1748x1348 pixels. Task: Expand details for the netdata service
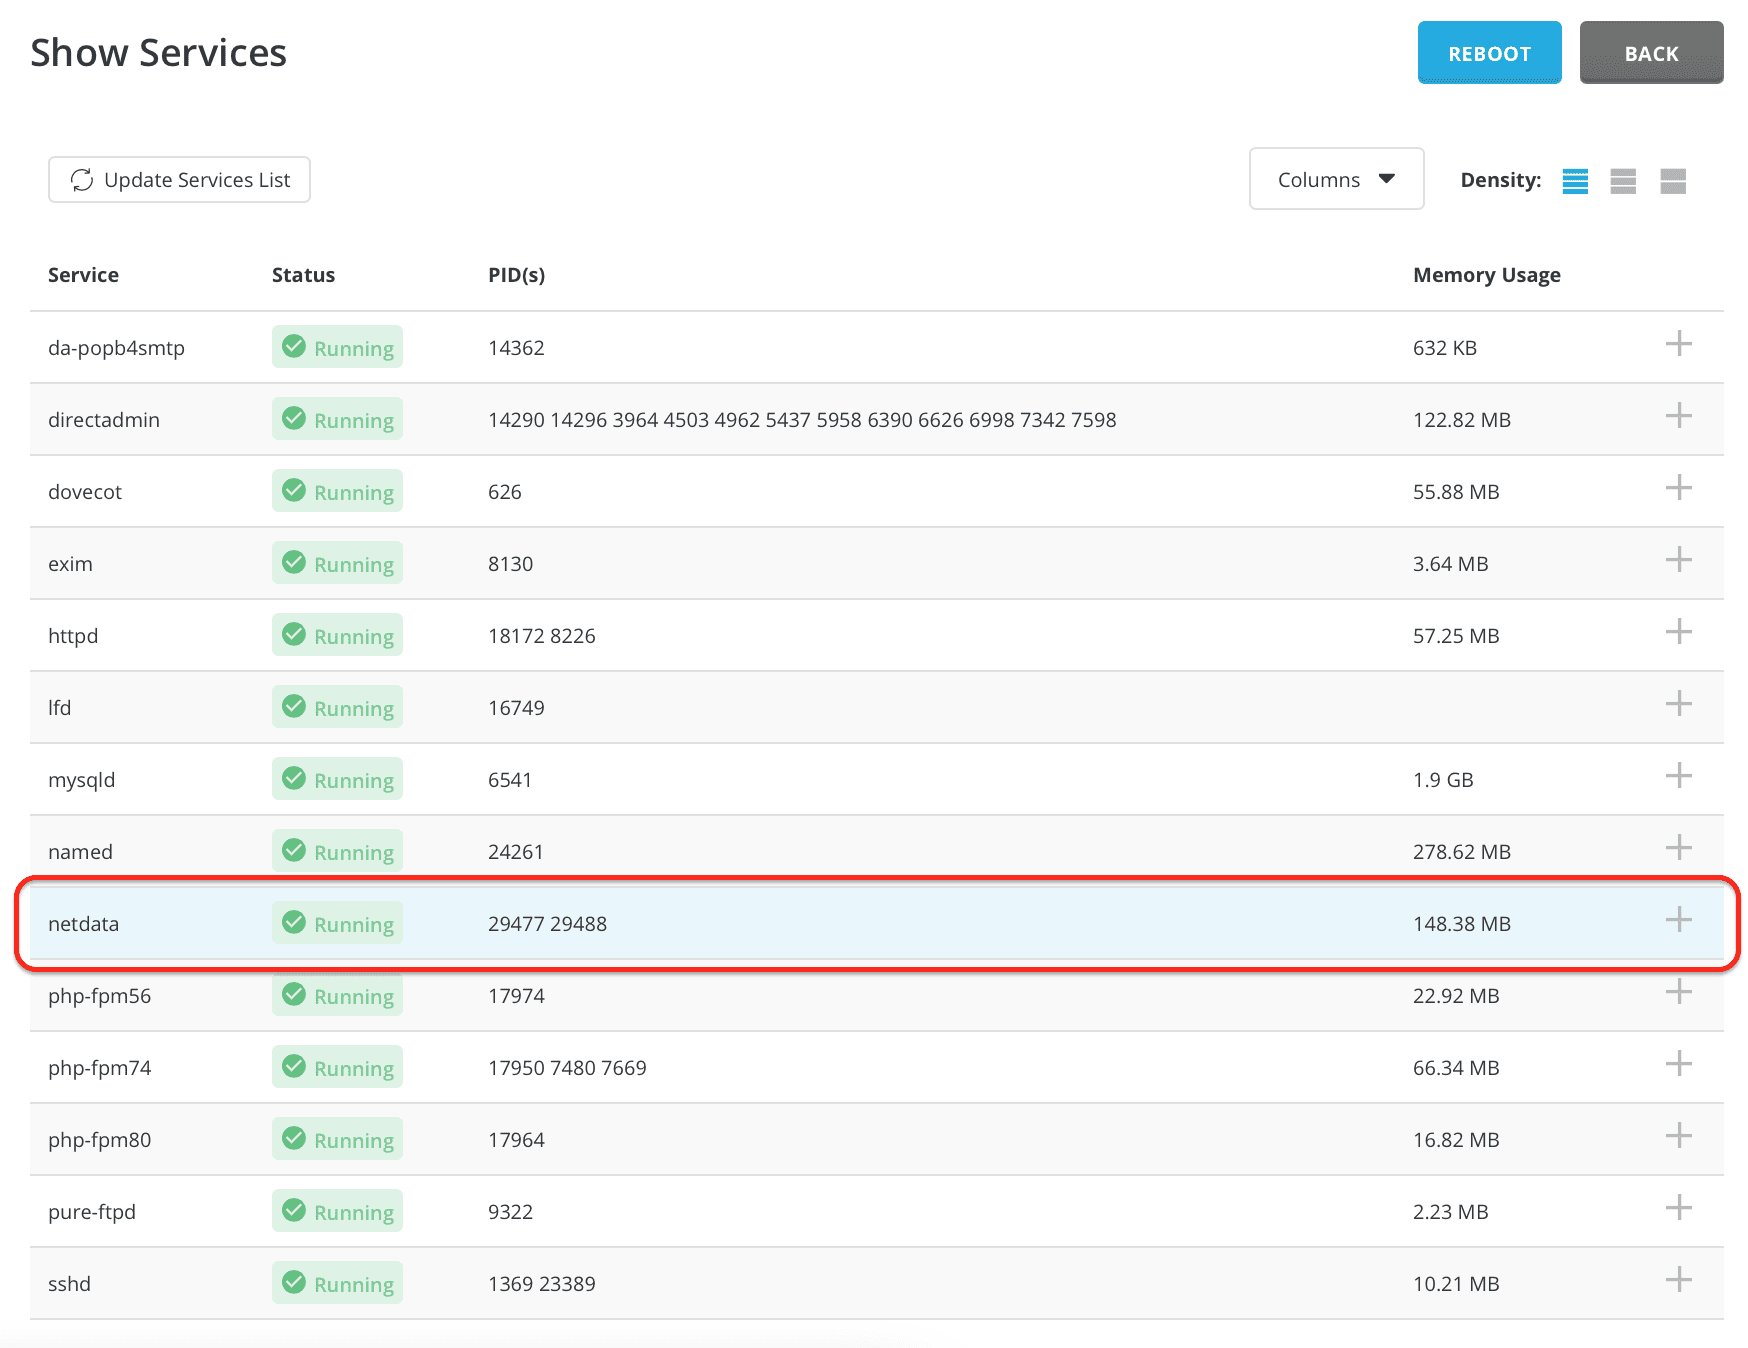click(x=1679, y=920)
